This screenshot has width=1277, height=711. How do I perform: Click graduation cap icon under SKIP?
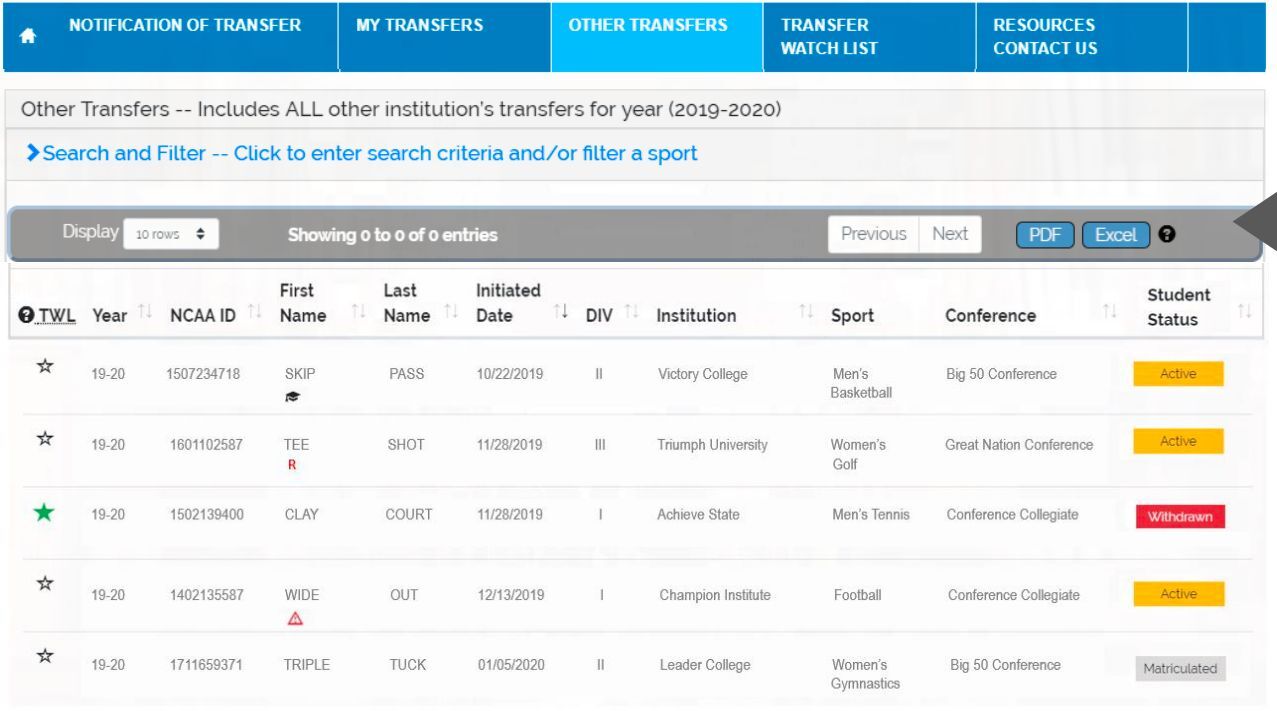coord(293,396)
